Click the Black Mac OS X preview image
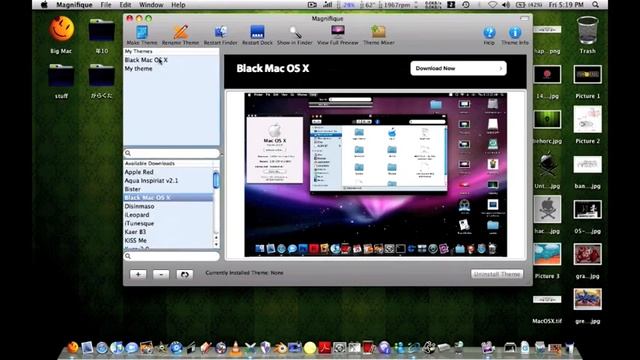Image resolution: width=640 pixels, height=360 pixels. (376, 175)
